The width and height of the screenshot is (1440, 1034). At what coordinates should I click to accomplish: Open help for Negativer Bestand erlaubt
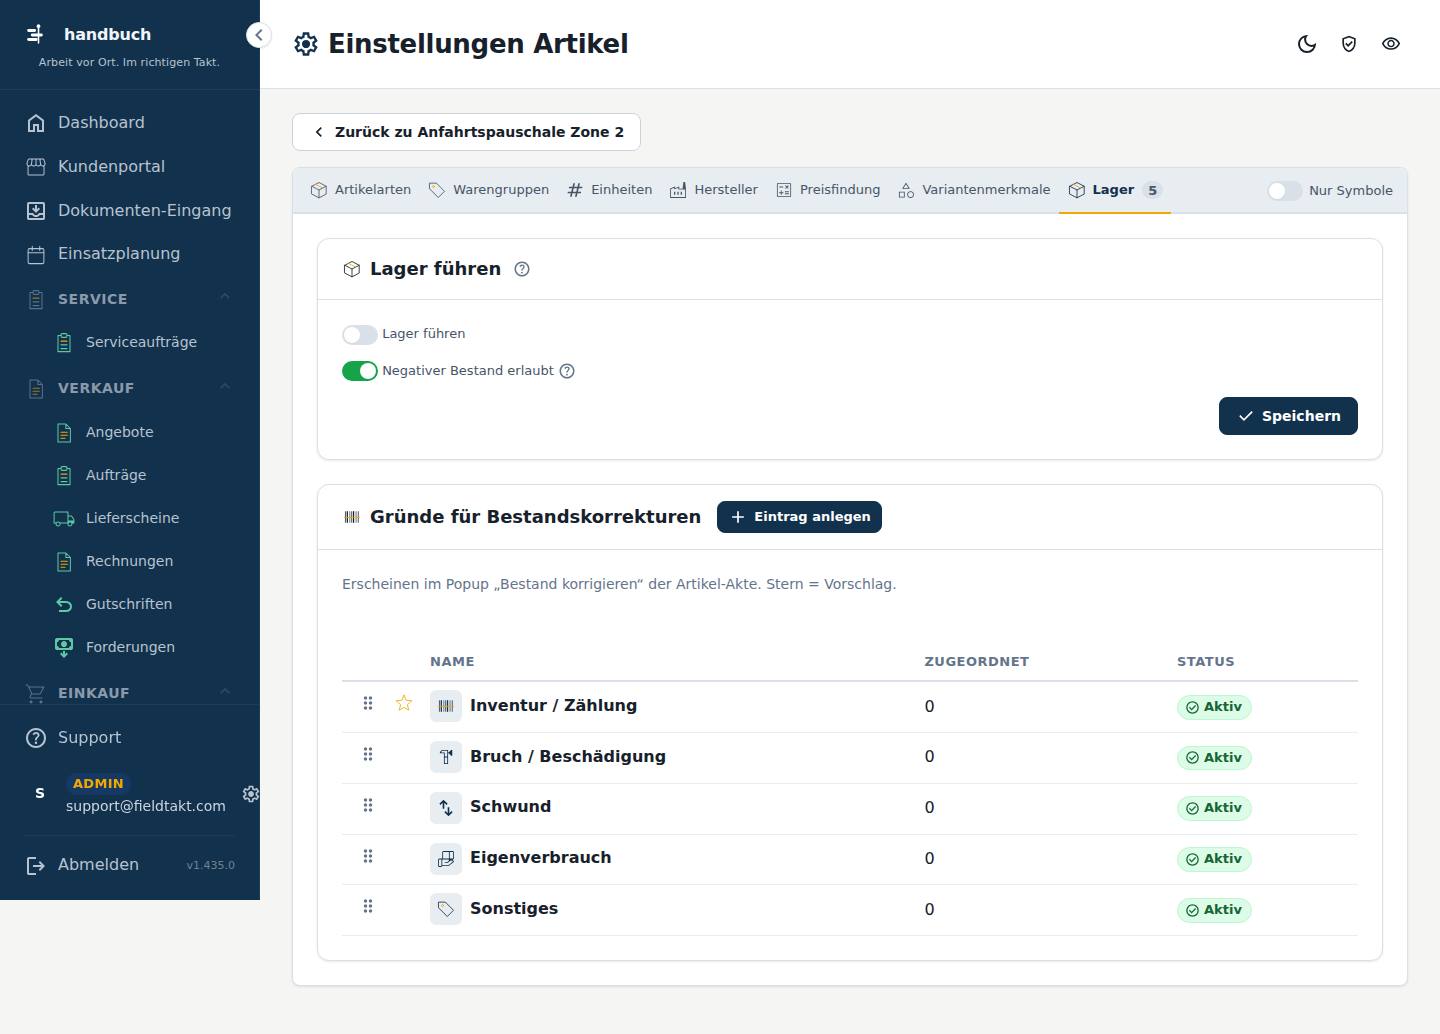(567, 371)
